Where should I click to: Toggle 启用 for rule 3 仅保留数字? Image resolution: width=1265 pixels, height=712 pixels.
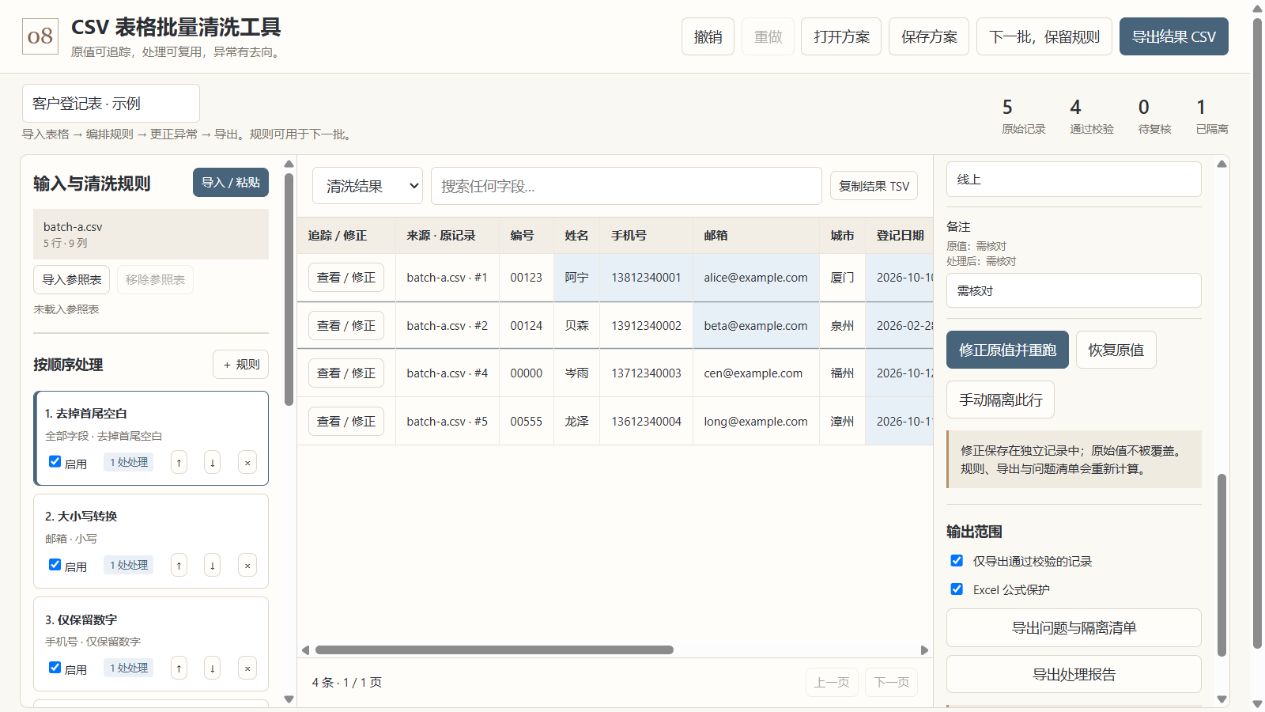[55, 668]
